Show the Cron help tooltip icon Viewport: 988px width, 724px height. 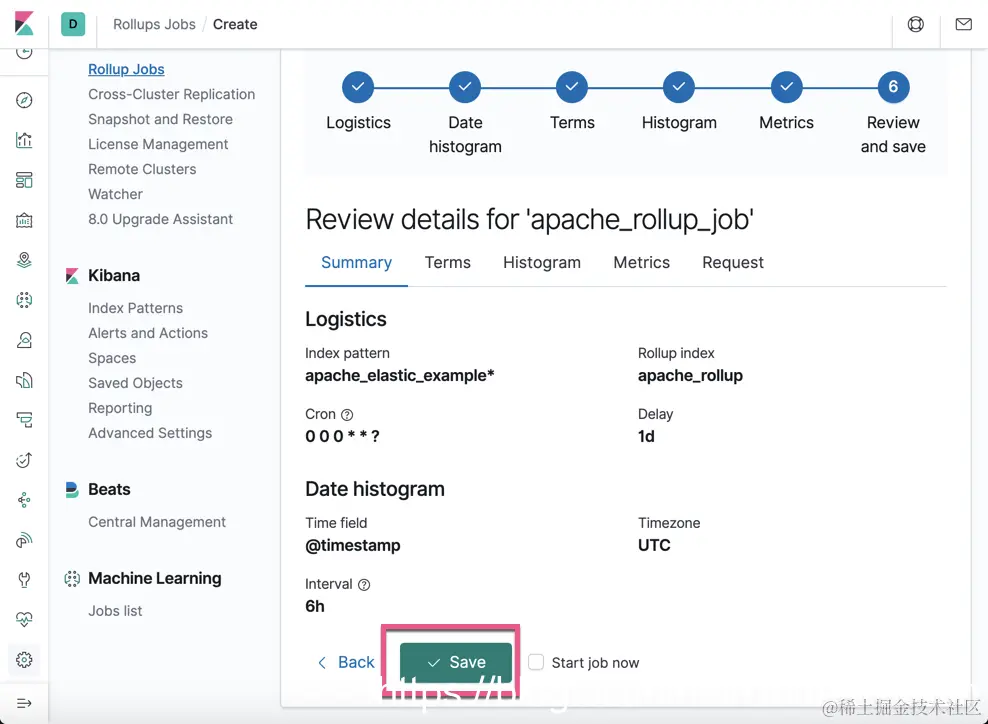click(347, 415)
